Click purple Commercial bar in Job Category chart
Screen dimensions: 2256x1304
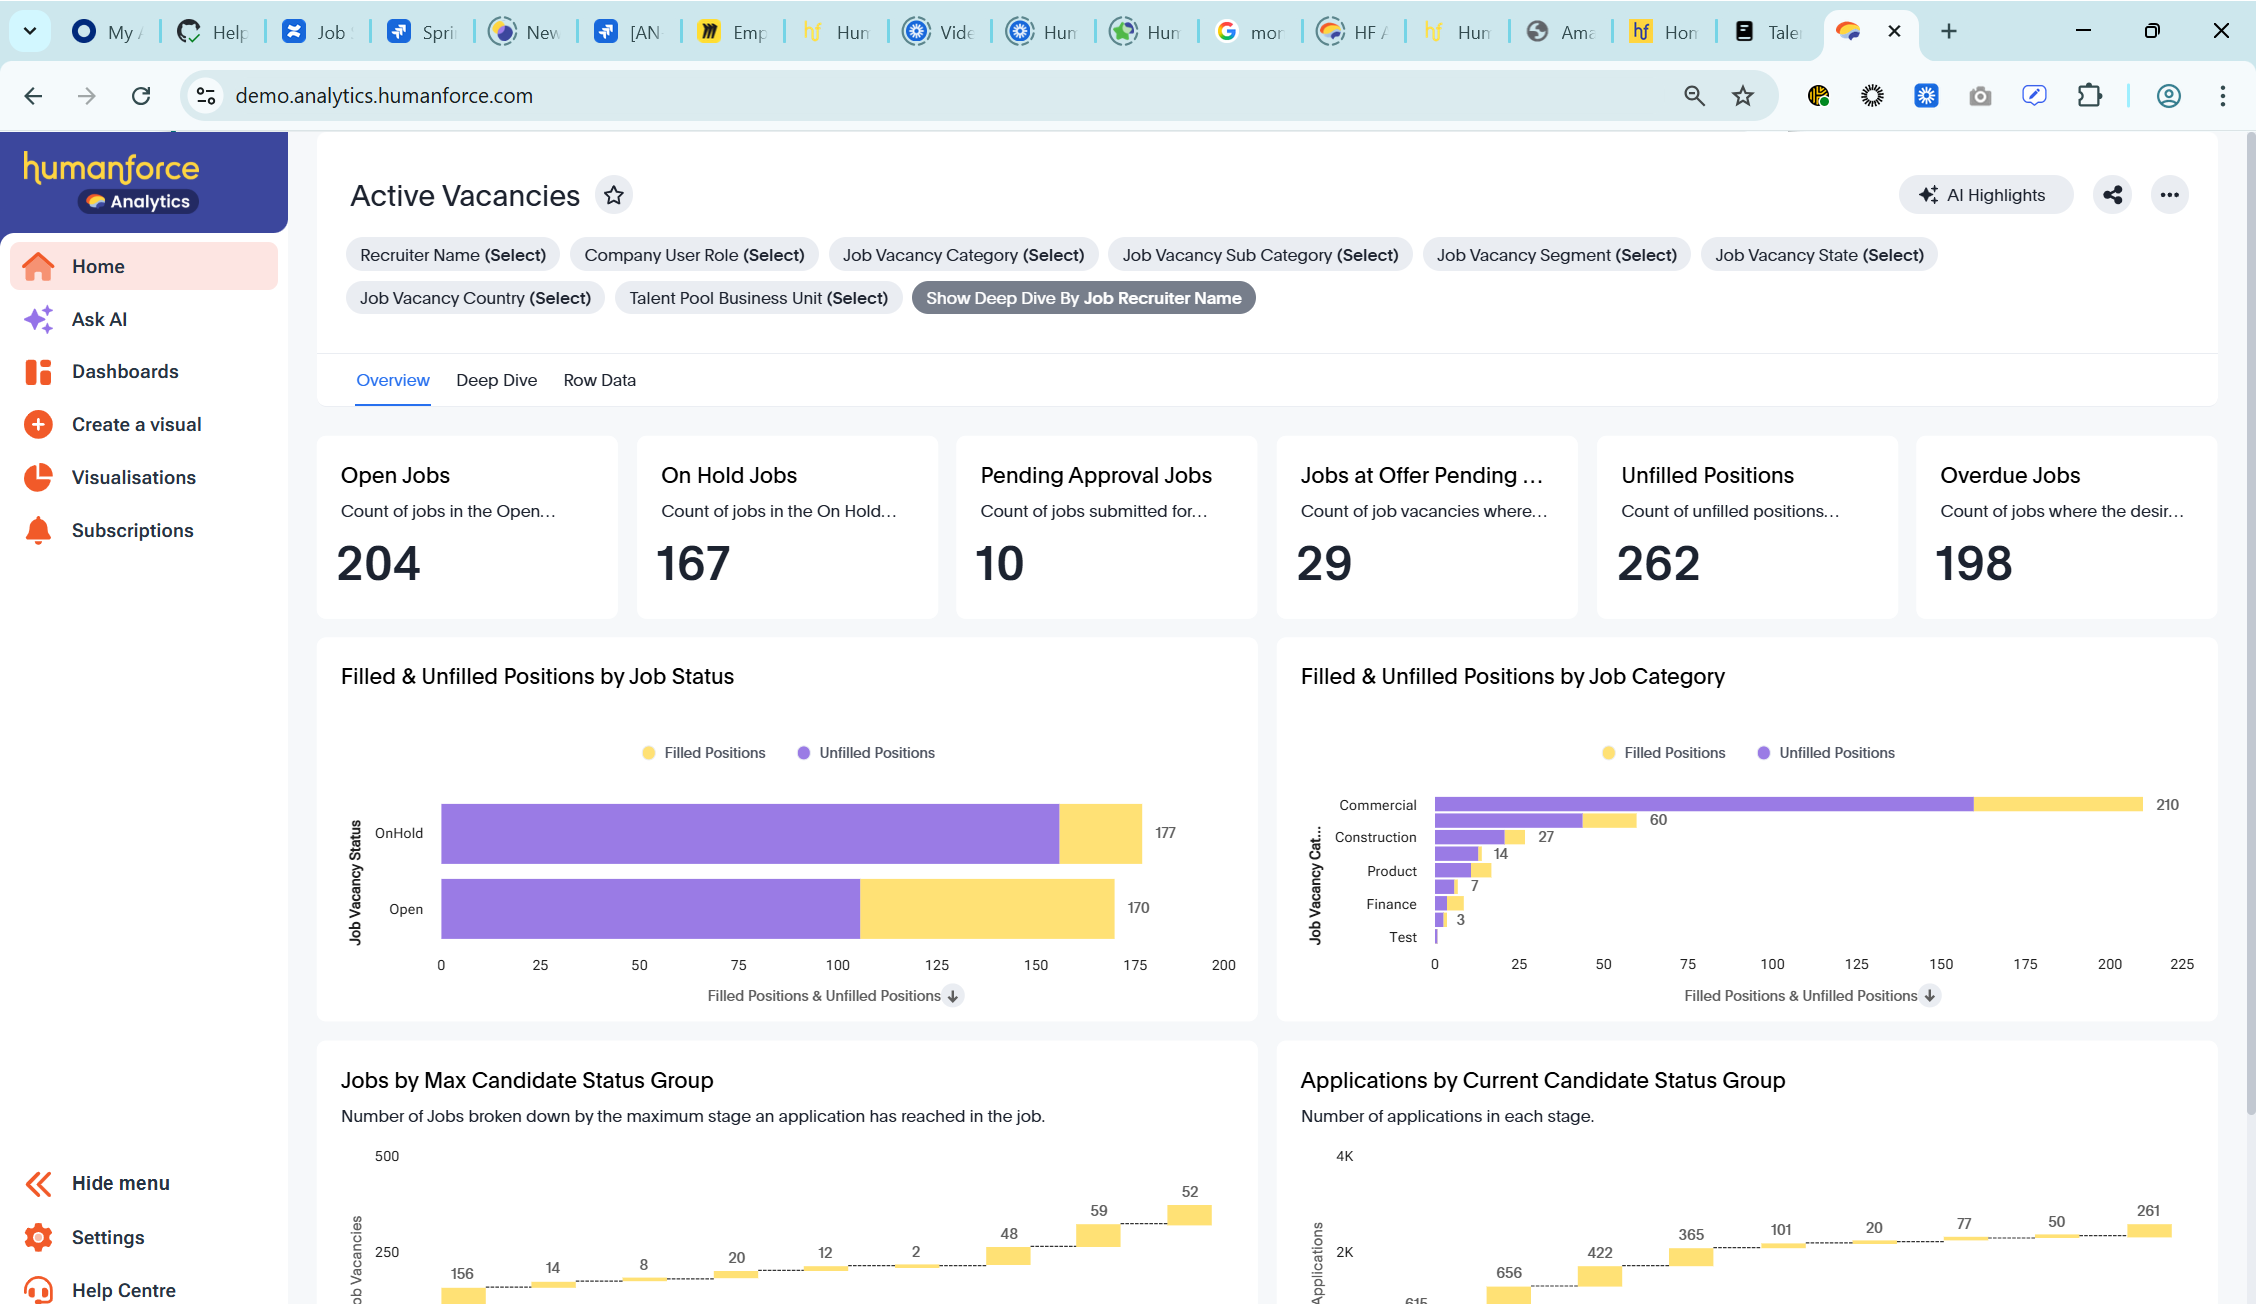click(1704, 804)
